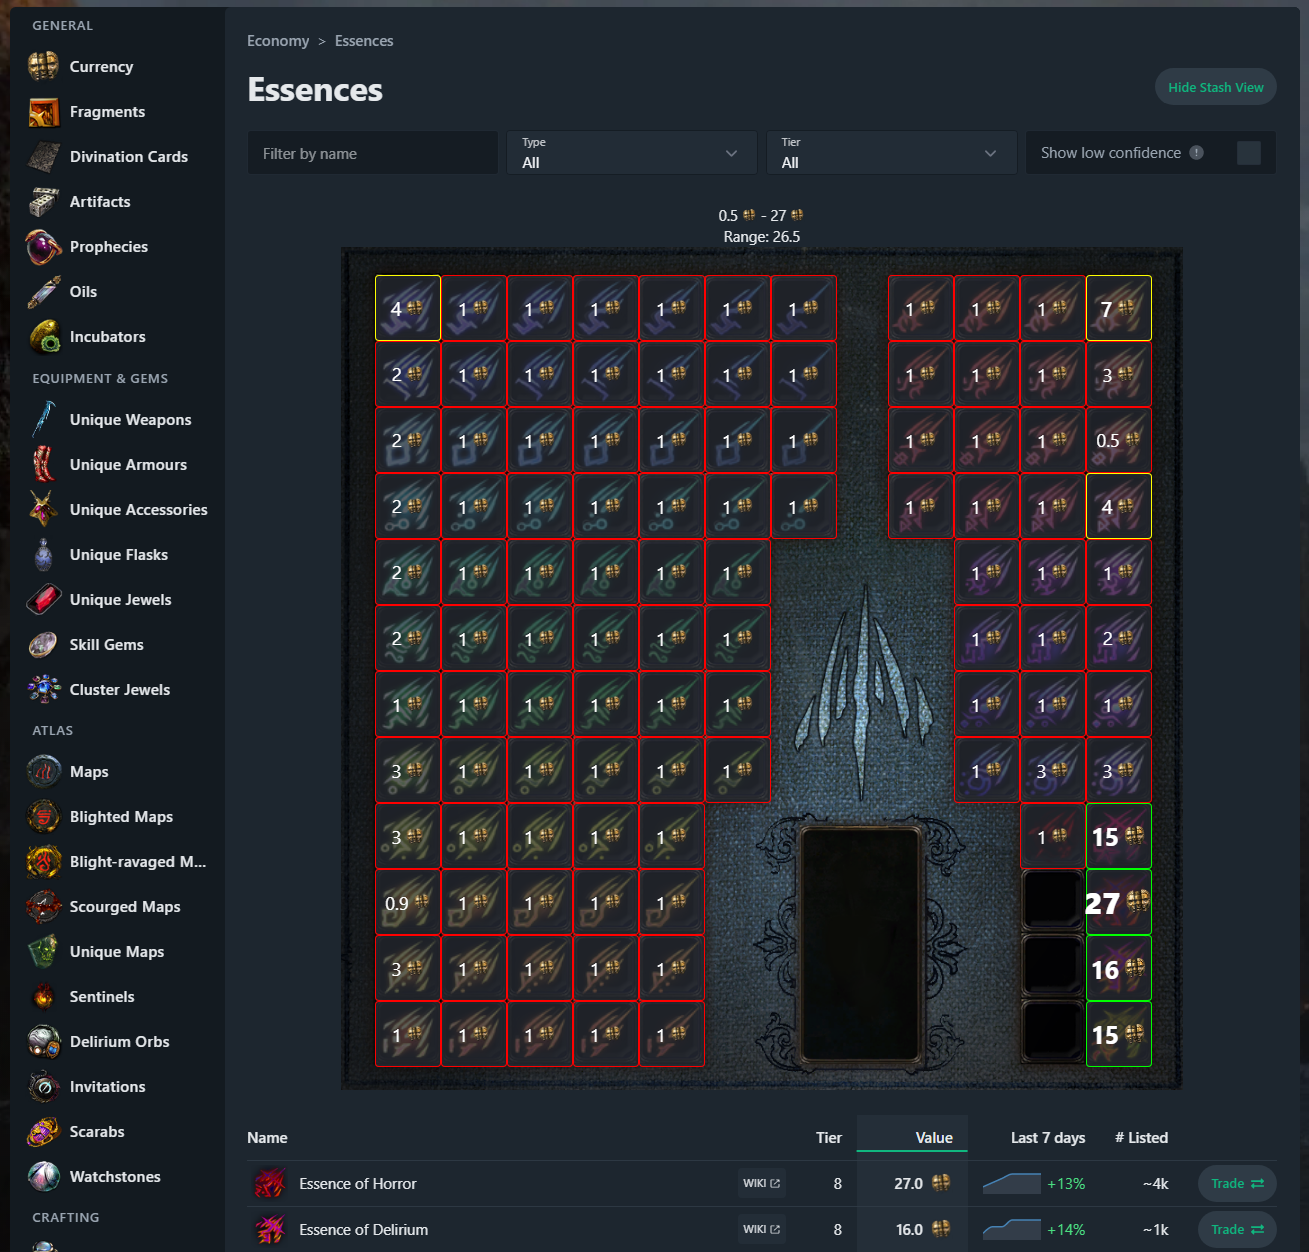
Task: Open the Invitations icon
Action: coord(43,1086)
